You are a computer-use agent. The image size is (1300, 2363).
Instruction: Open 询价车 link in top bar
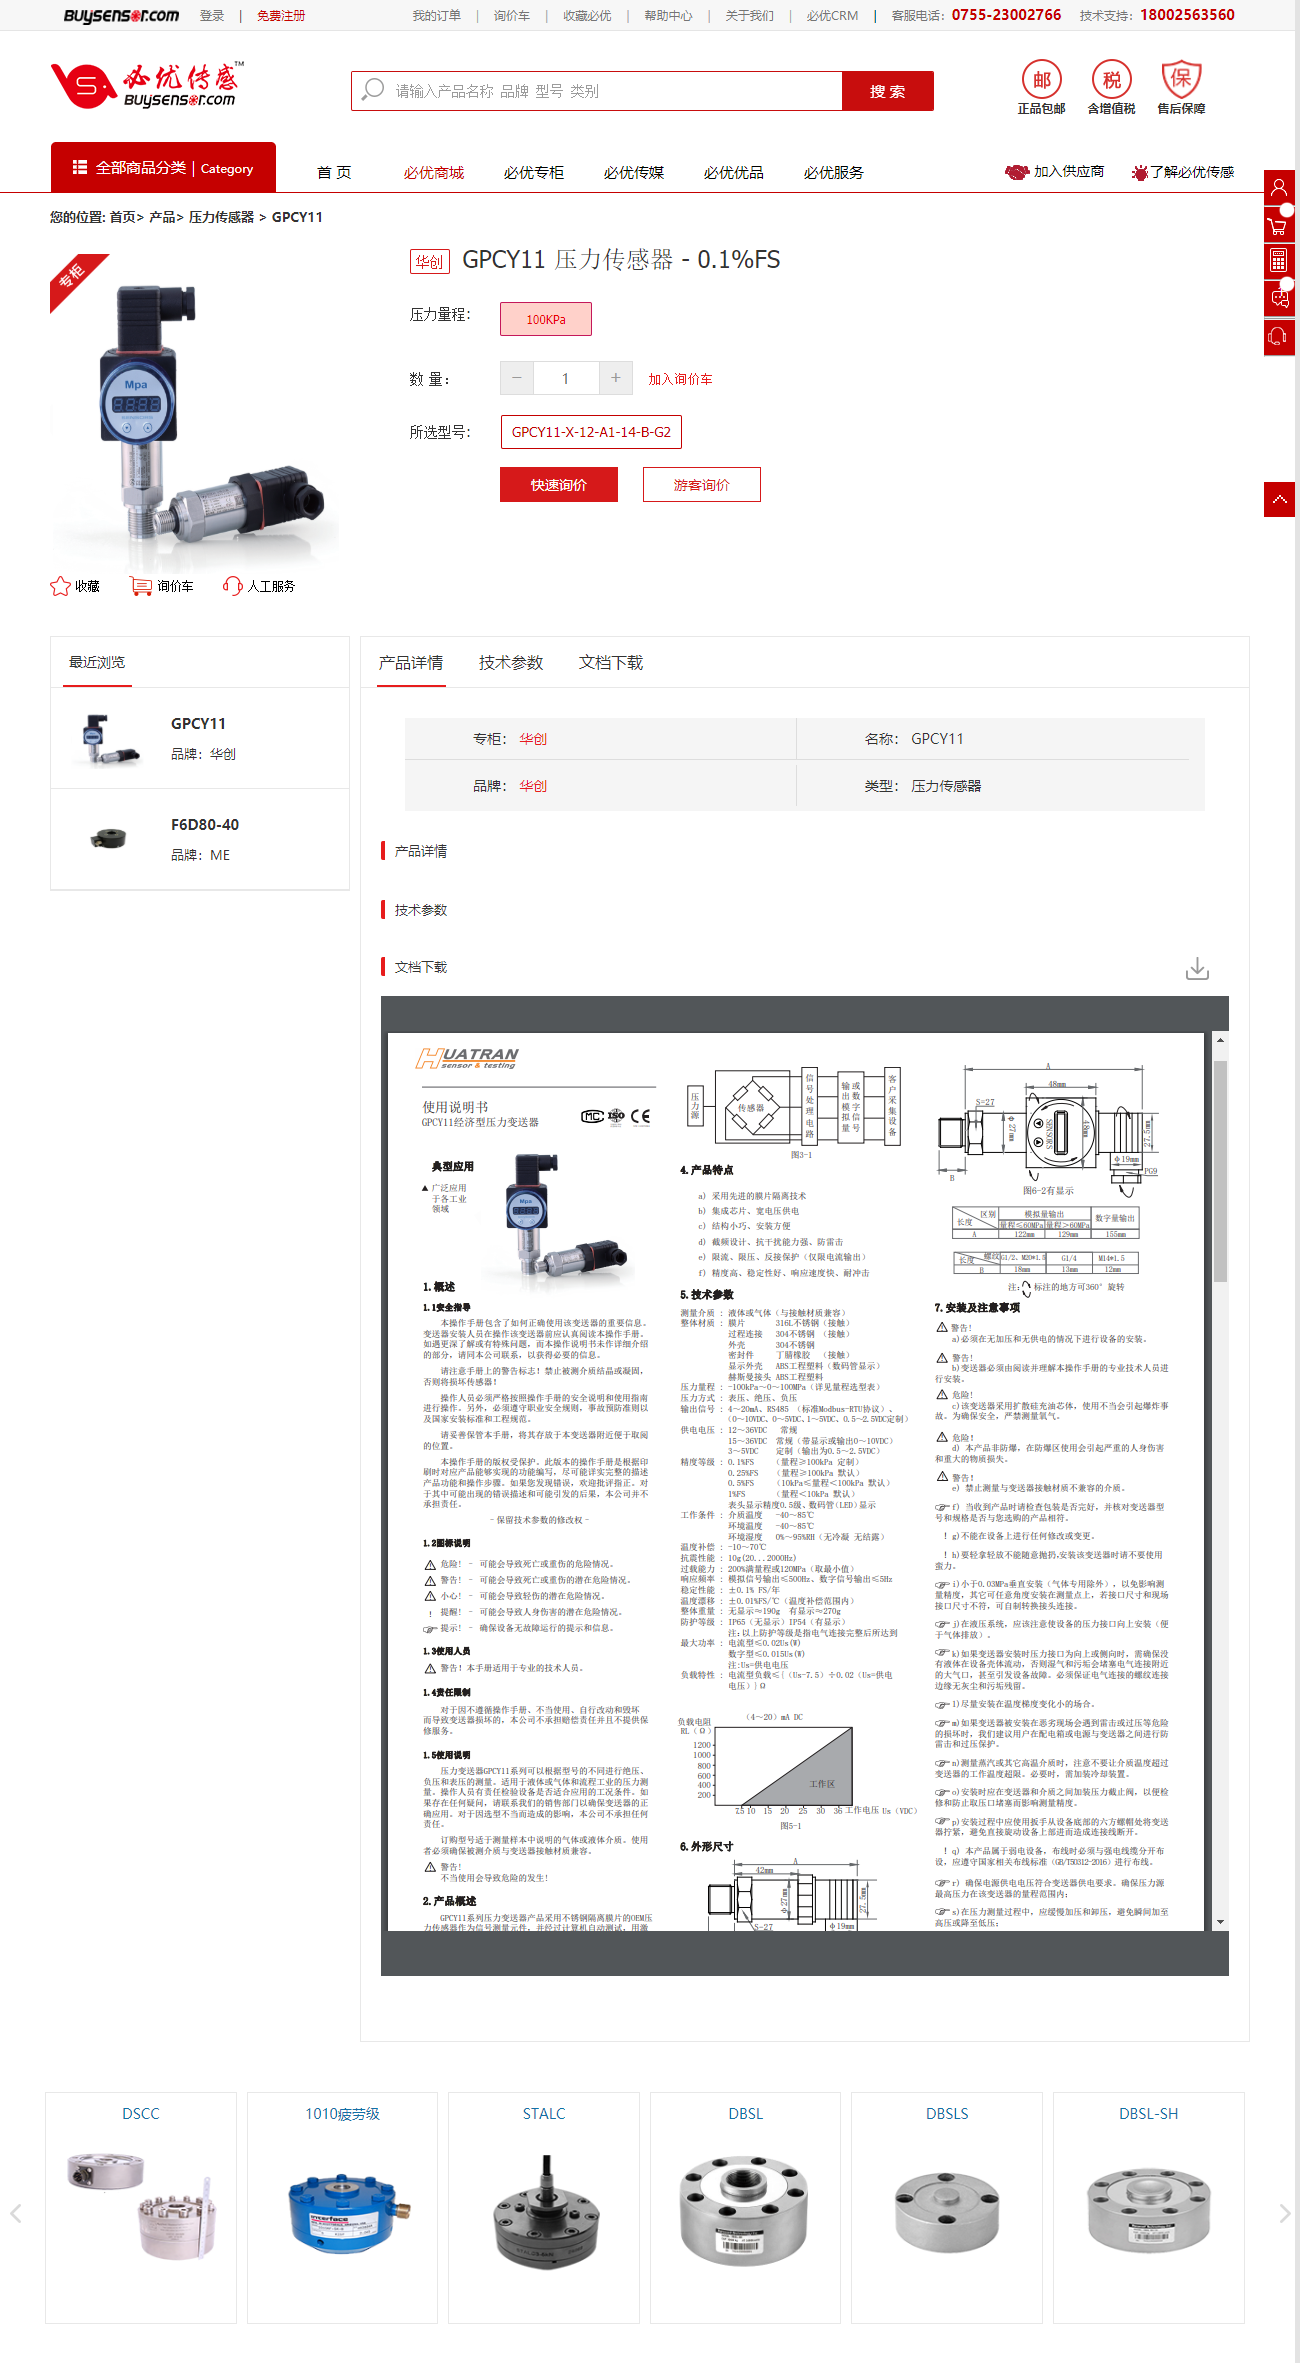pos(511,16)
